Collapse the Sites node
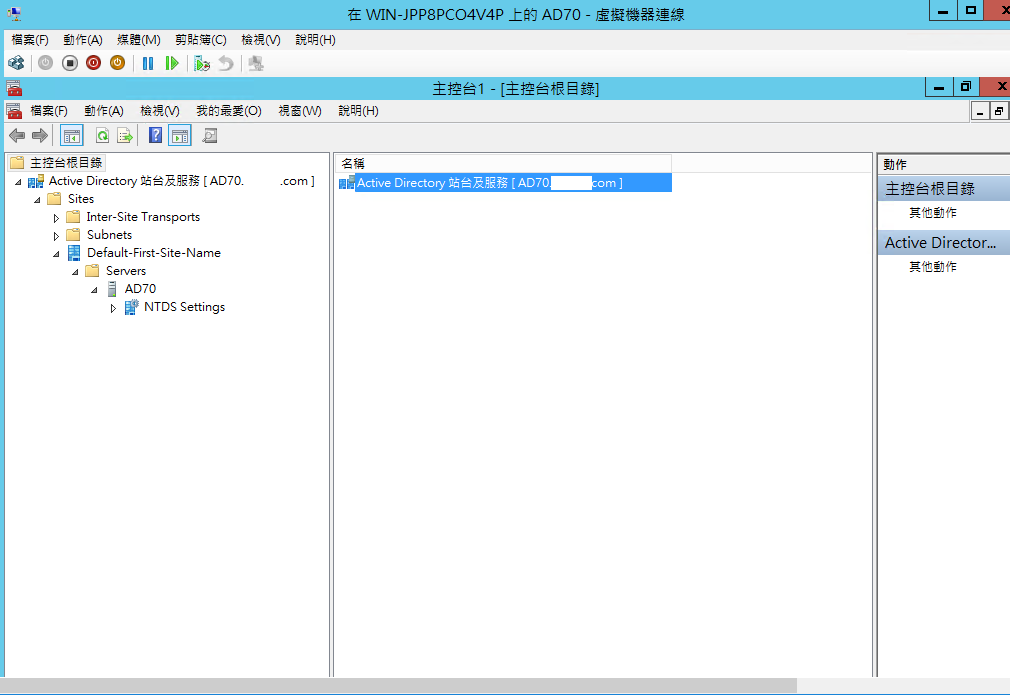The width and height of the screenshot is (1010, 695). pyautogui.click(x=37, y=200)
